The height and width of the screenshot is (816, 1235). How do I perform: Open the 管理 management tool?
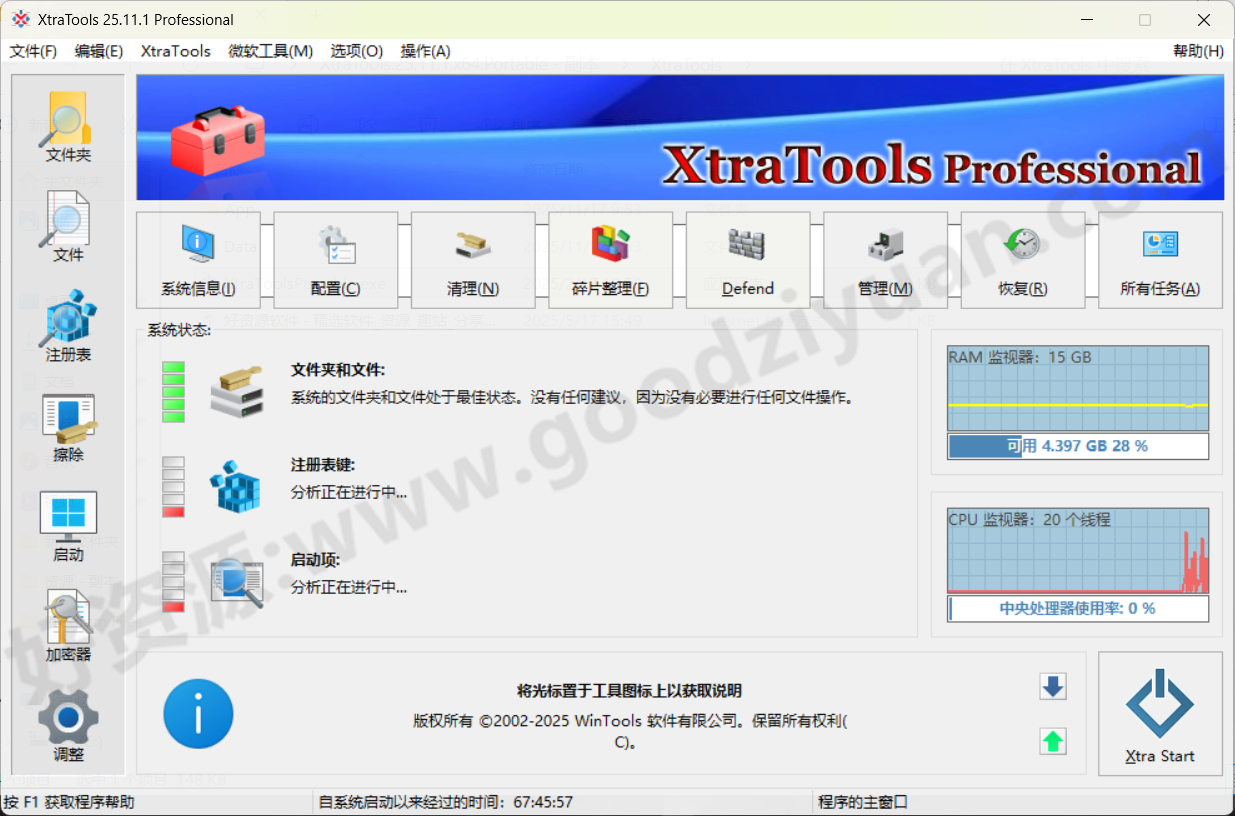885,259
